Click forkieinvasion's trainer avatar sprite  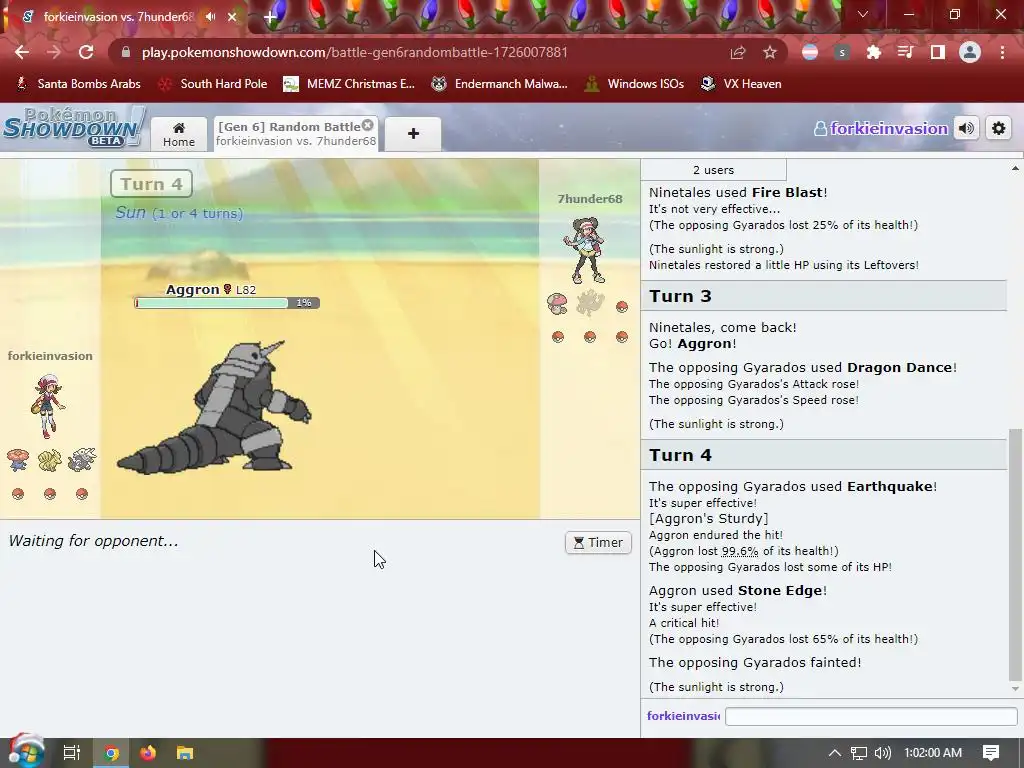[x=48, y=405]
